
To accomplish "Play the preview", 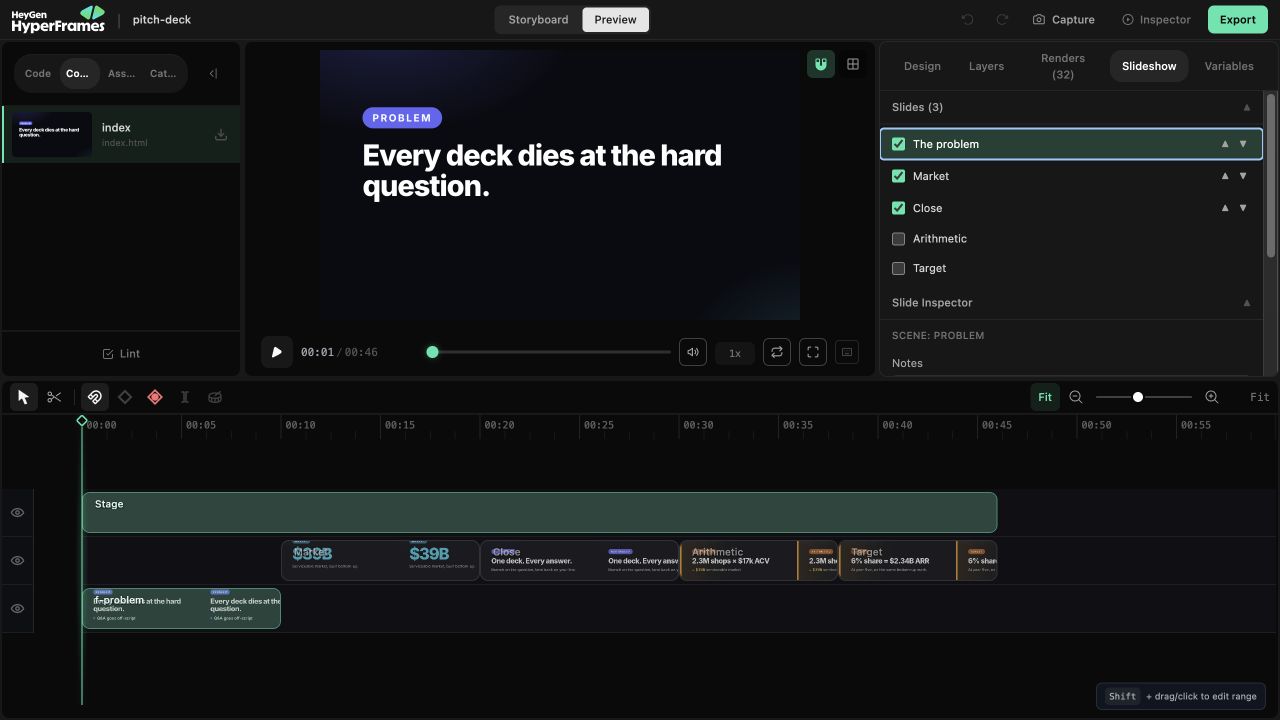I will 277,352.
